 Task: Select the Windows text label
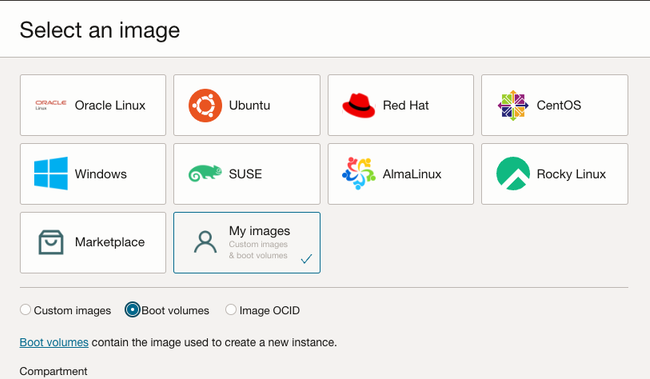tap(101, 174)
